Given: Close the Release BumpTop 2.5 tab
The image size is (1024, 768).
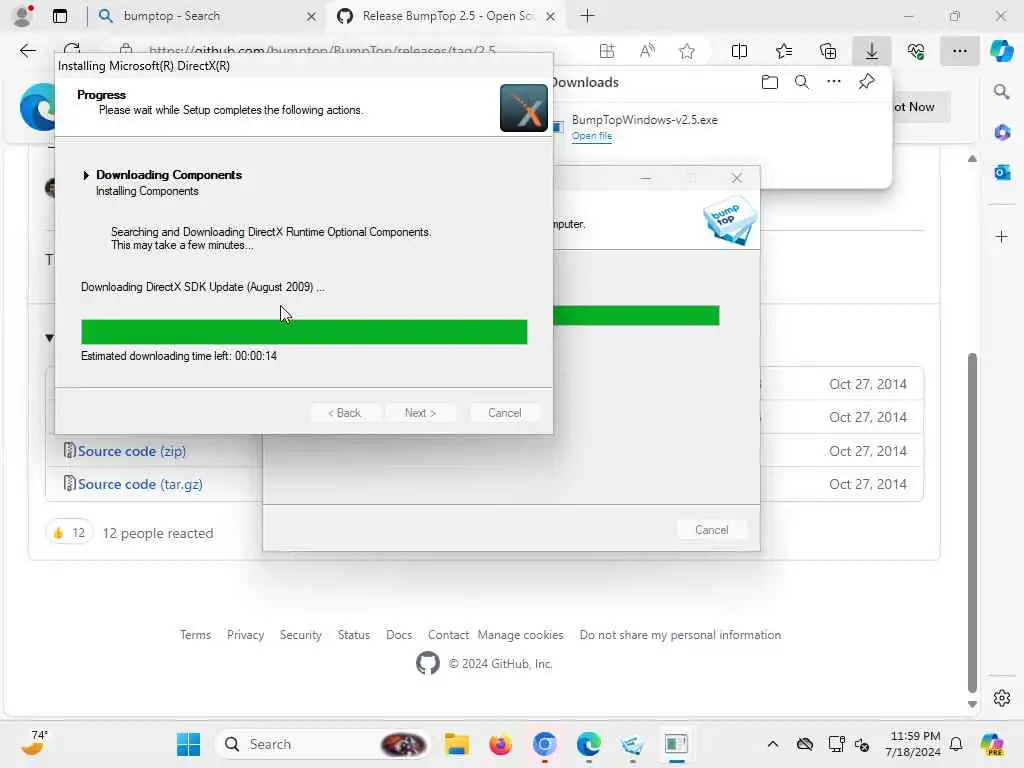Looking at the screenshot, I should pyautogui.click(x=551, y=16).
